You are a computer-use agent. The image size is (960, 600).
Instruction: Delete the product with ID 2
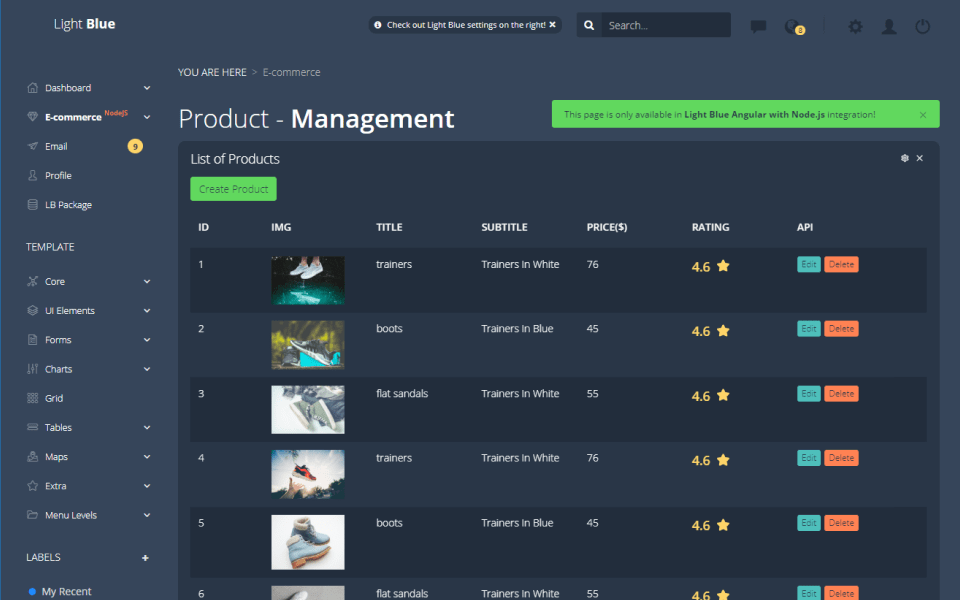[841, 329]
